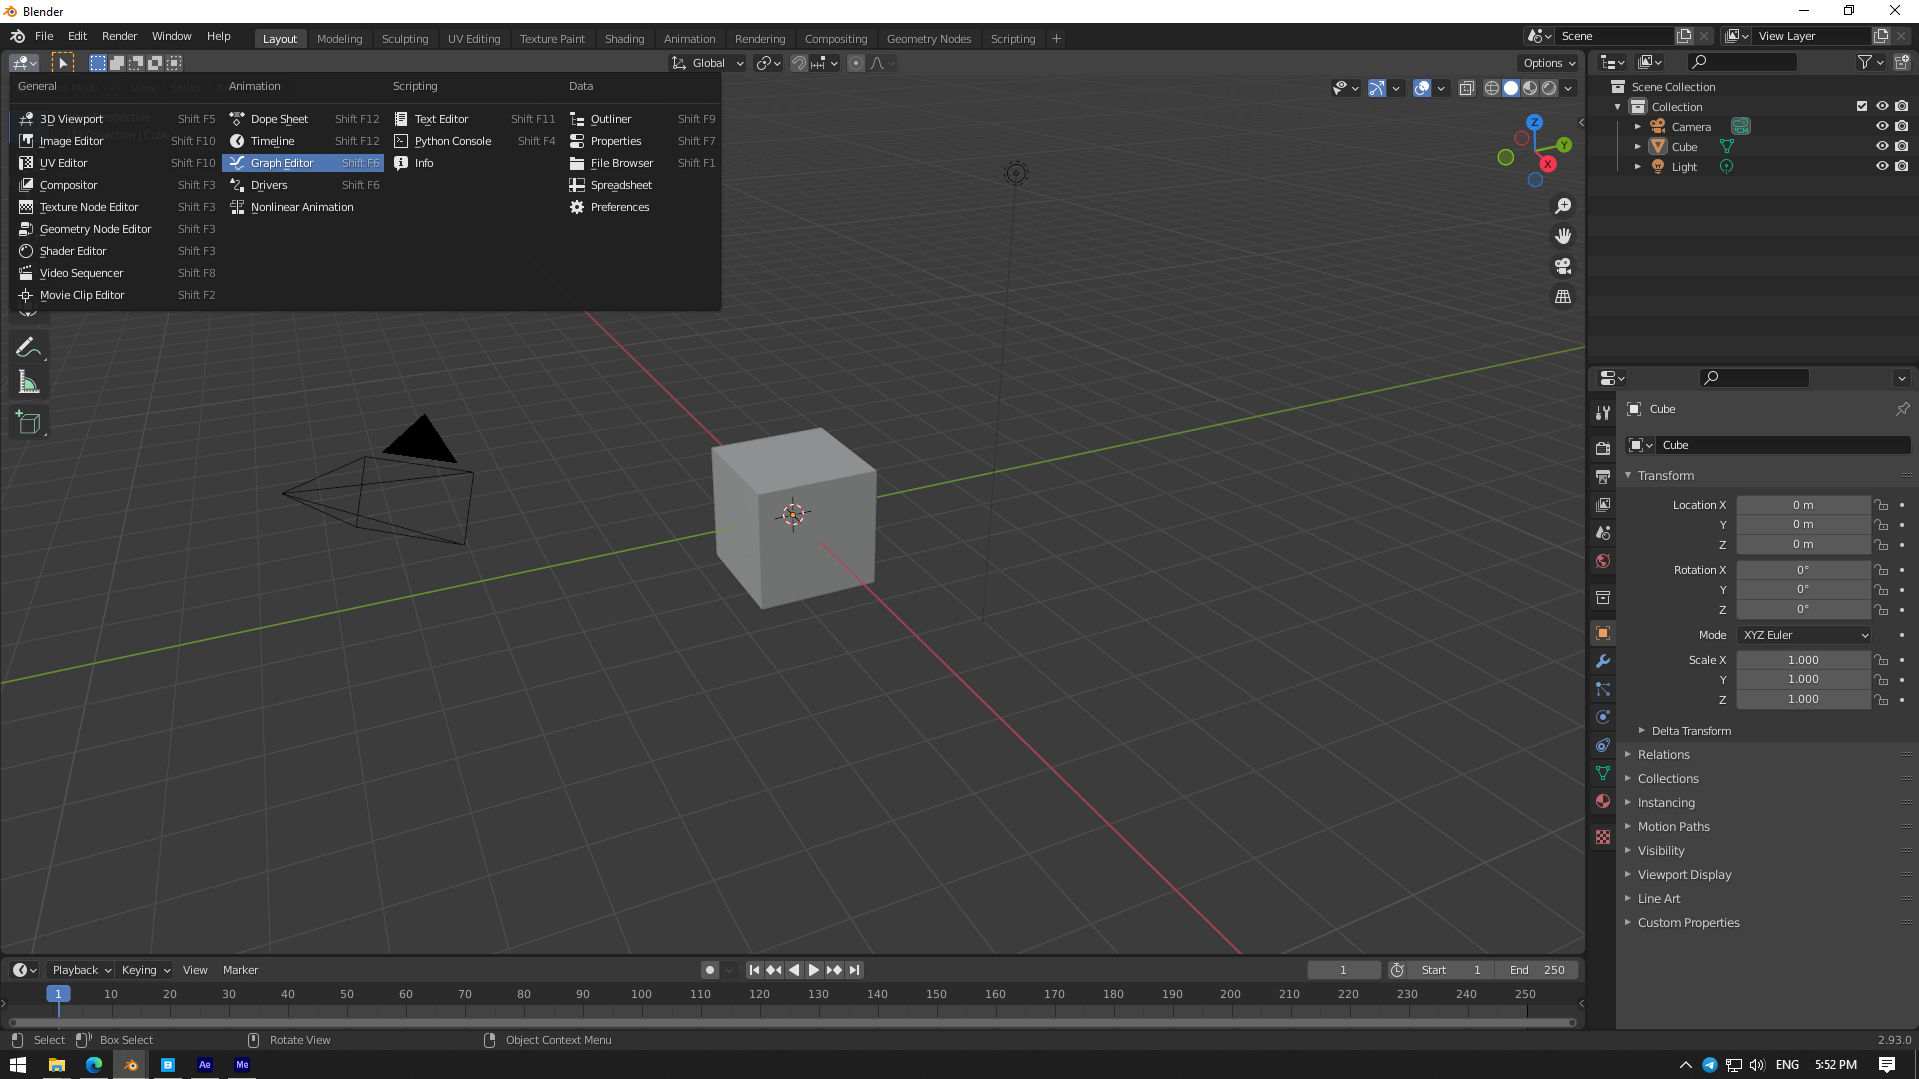Open the Playback menu in the timeline

coord(81,970)
